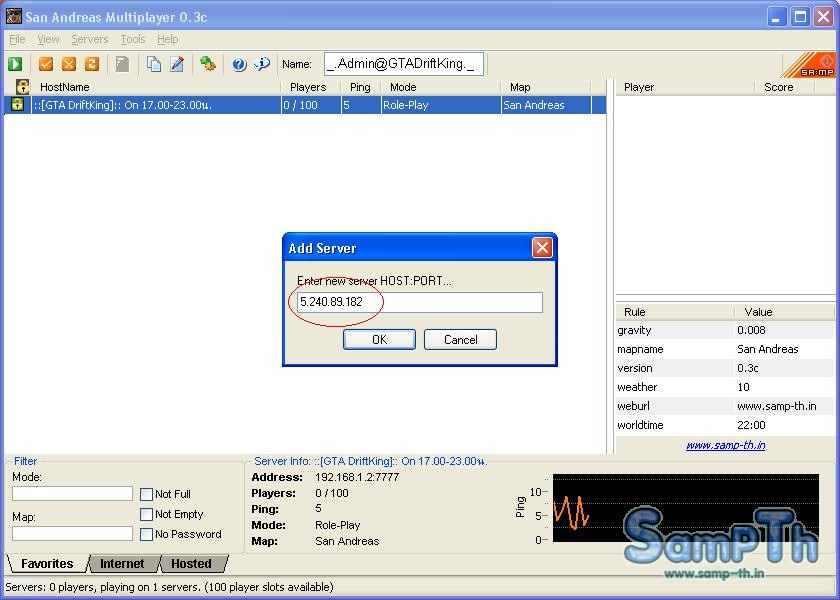Click the address 192.168.1.2:7777
Screen dimensions: 840x600
click(x=357, y=477)
